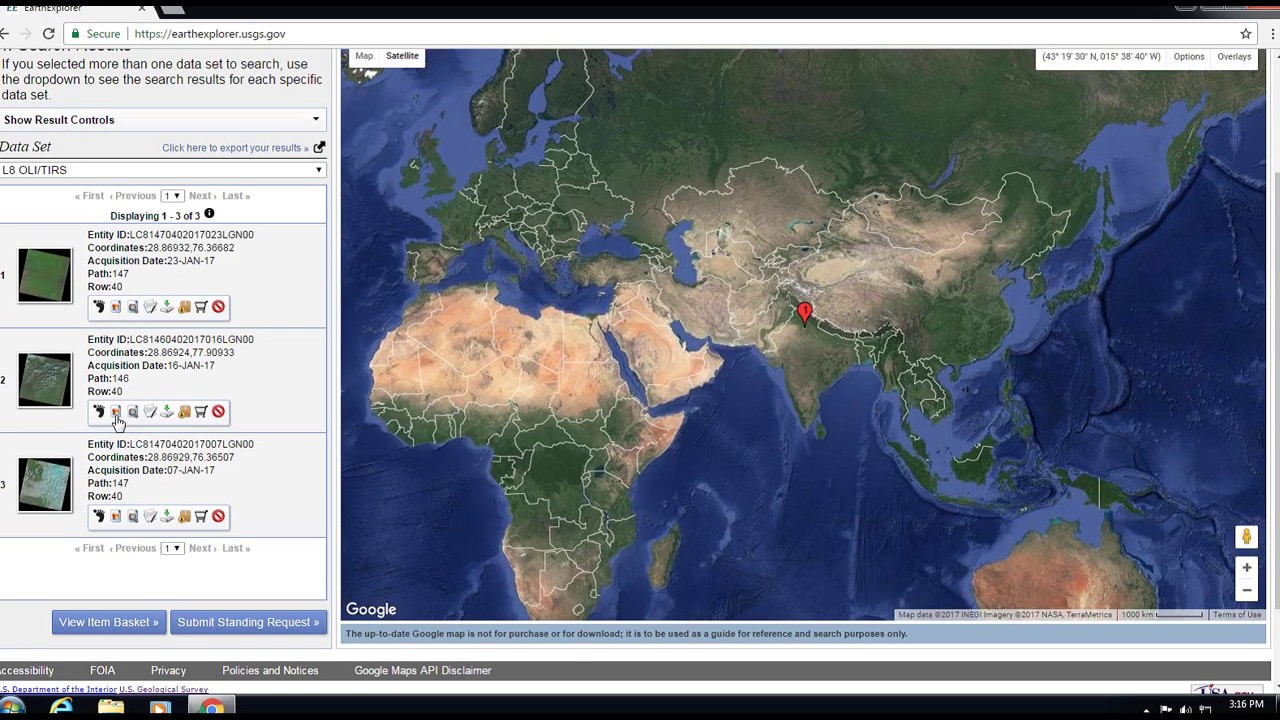
Task: Show browse overlay for scene LC81470402017023LGN00
Action: [x=116, y=307]
